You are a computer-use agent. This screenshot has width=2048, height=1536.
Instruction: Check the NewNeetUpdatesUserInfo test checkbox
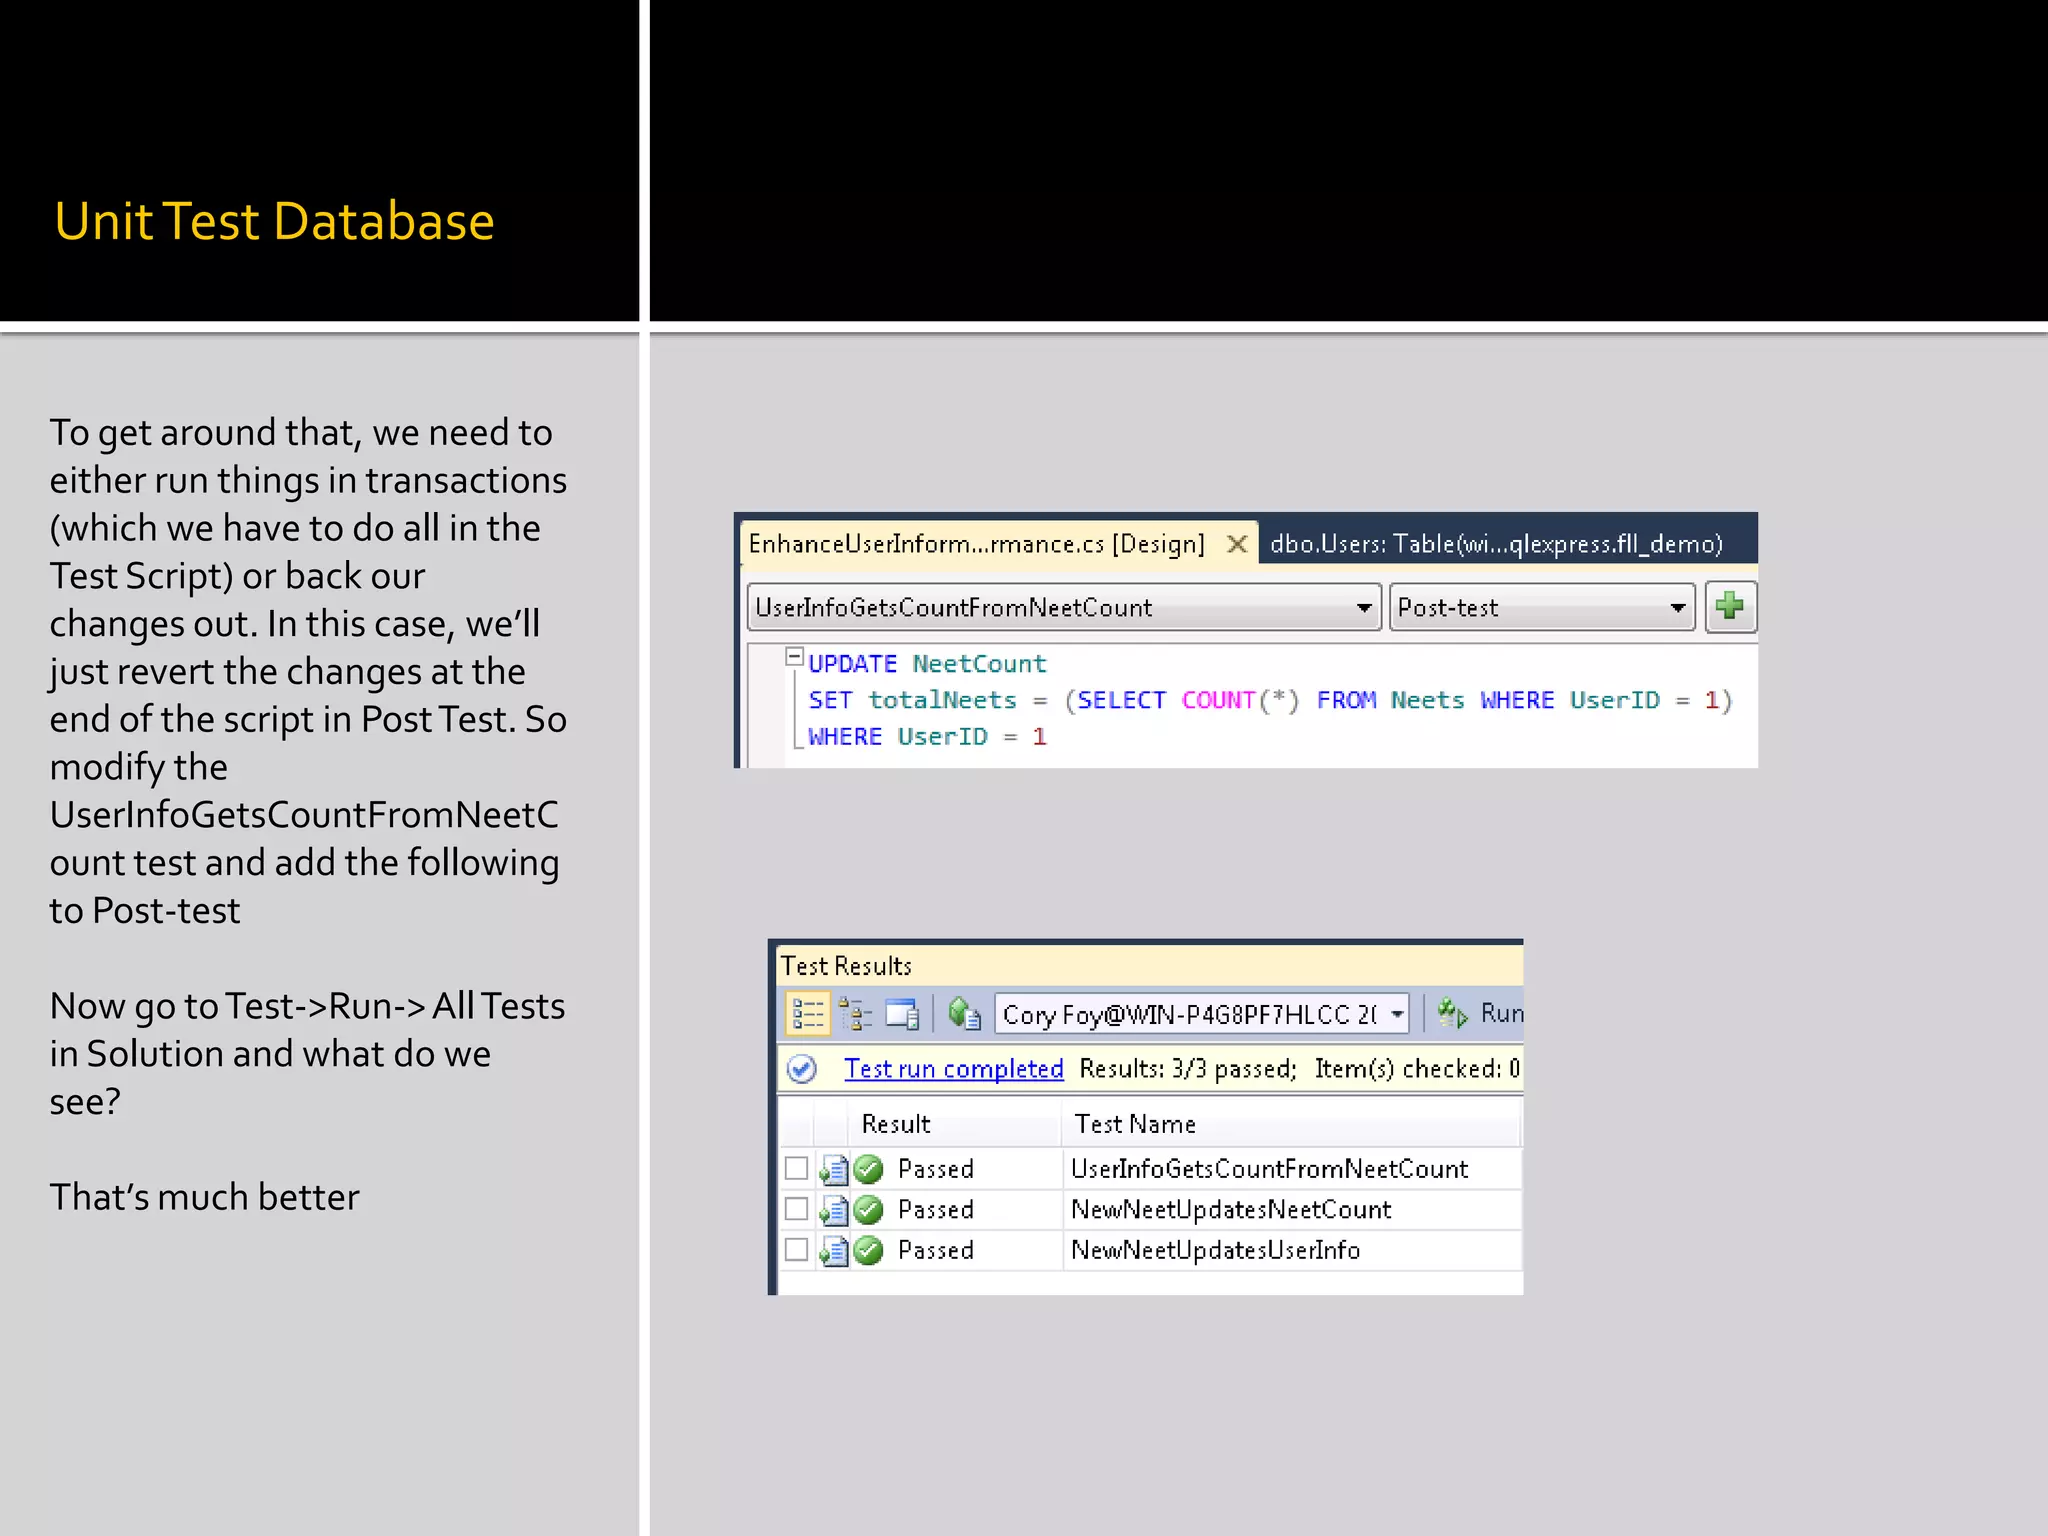796,1250
